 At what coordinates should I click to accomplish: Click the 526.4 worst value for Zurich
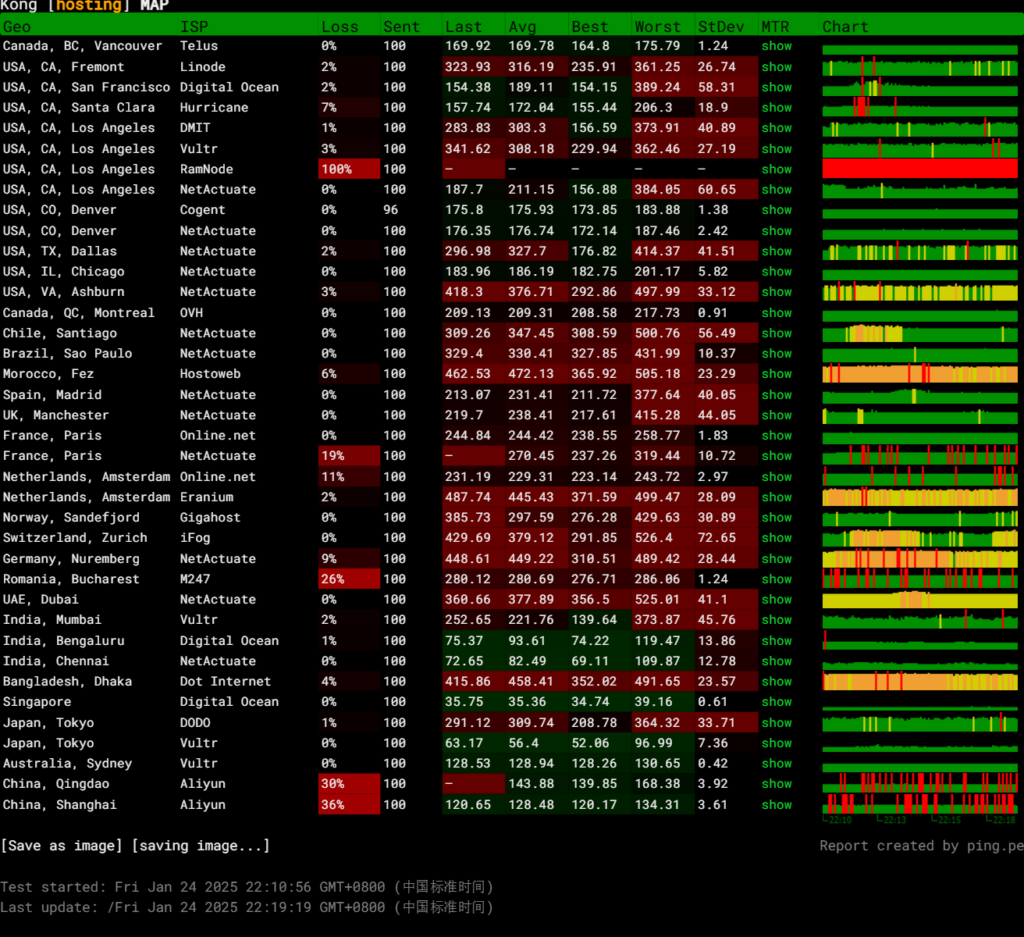(x=654, y=537)
